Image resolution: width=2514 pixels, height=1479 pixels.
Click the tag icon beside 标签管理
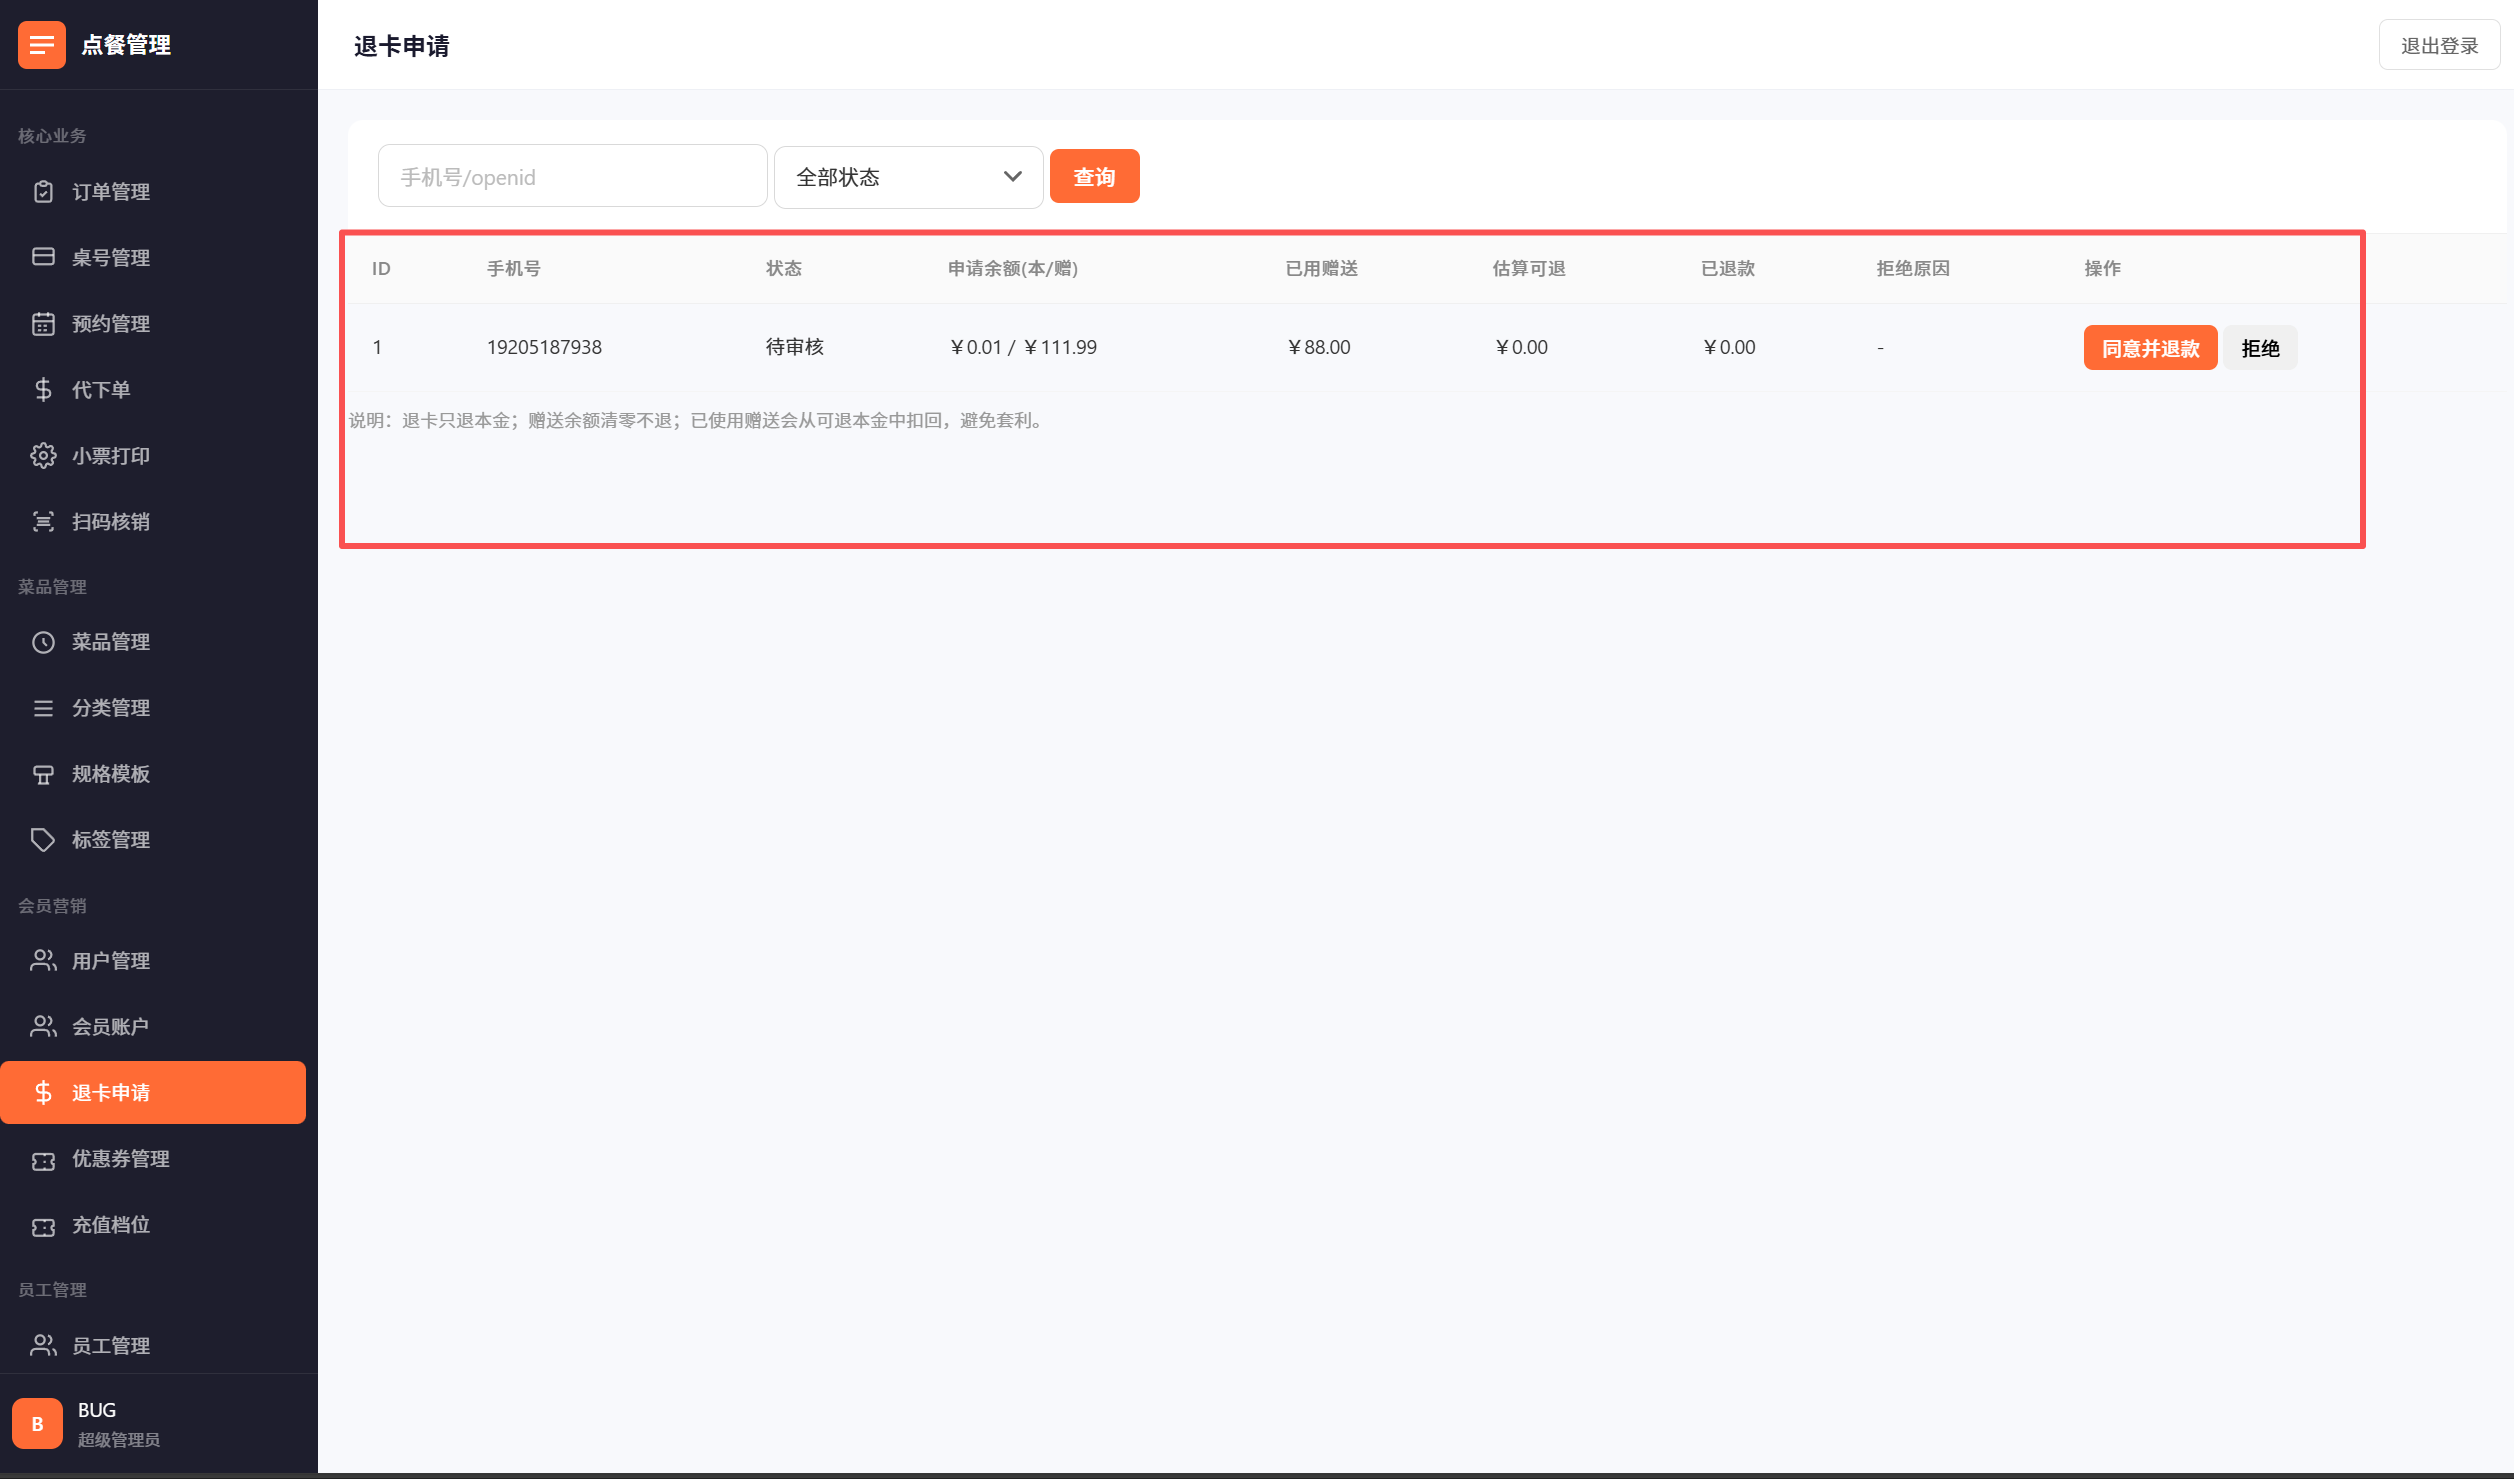coord(43,839)
